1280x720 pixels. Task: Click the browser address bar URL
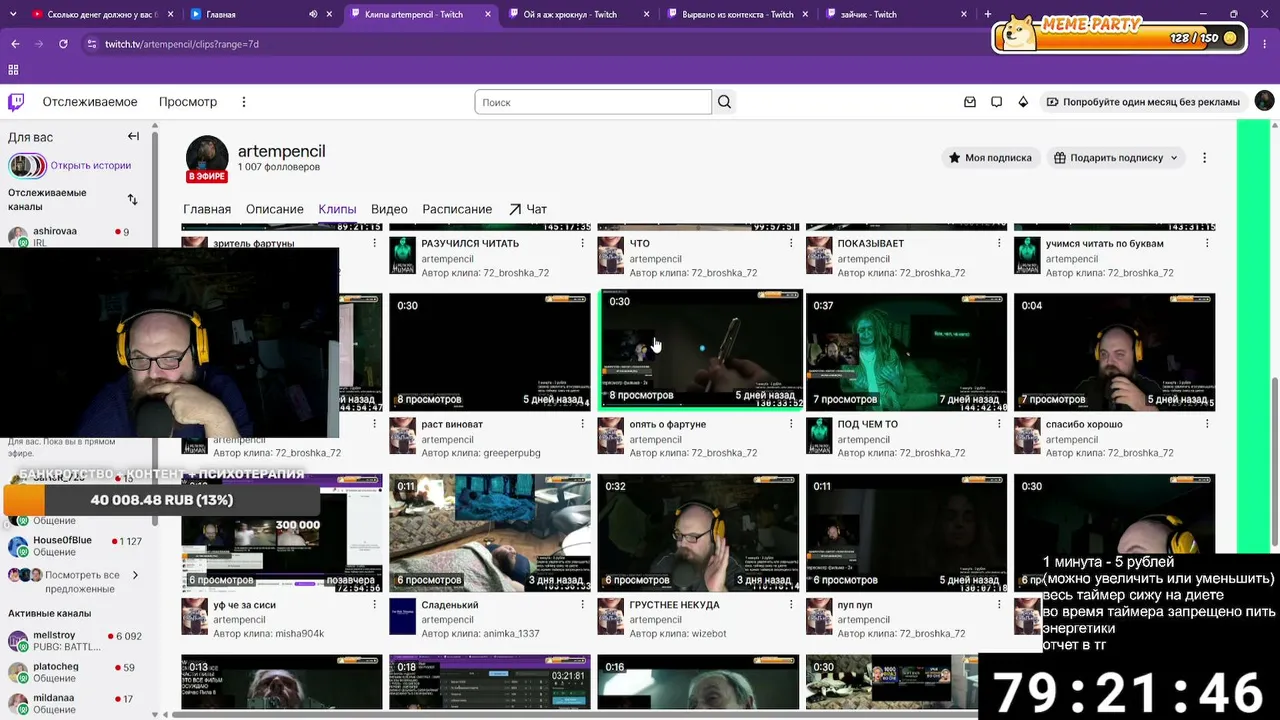[182, 44]
